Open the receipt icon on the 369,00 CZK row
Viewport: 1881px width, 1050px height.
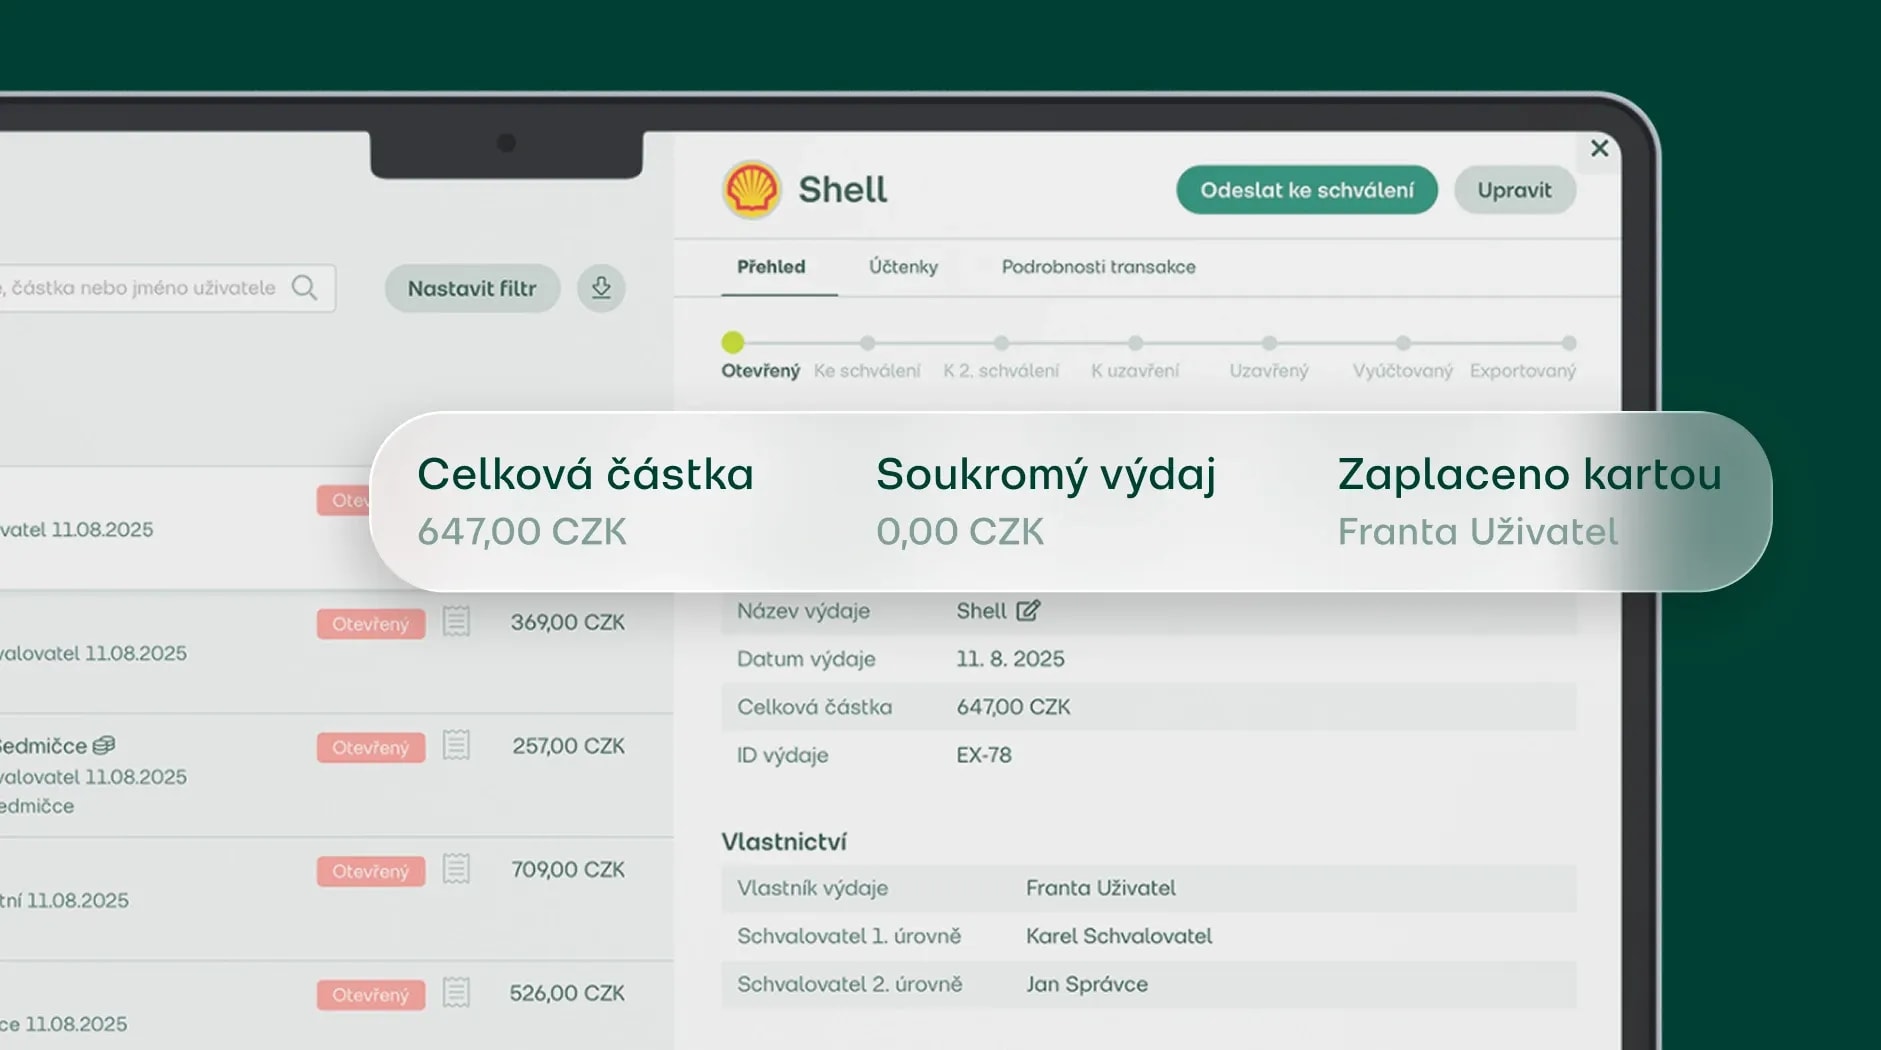coord(456,622)
